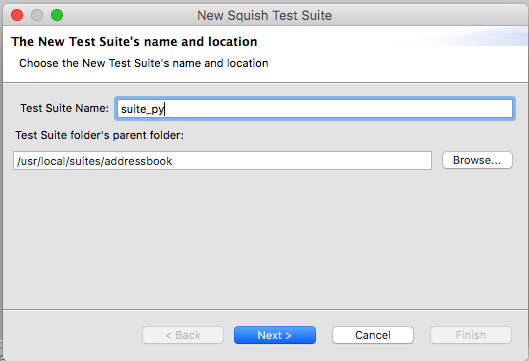Click the bold heading "The New Test Suite's name and location"
Image resolution: width=529 pixels, height=361 pixels.
point(134,42)
